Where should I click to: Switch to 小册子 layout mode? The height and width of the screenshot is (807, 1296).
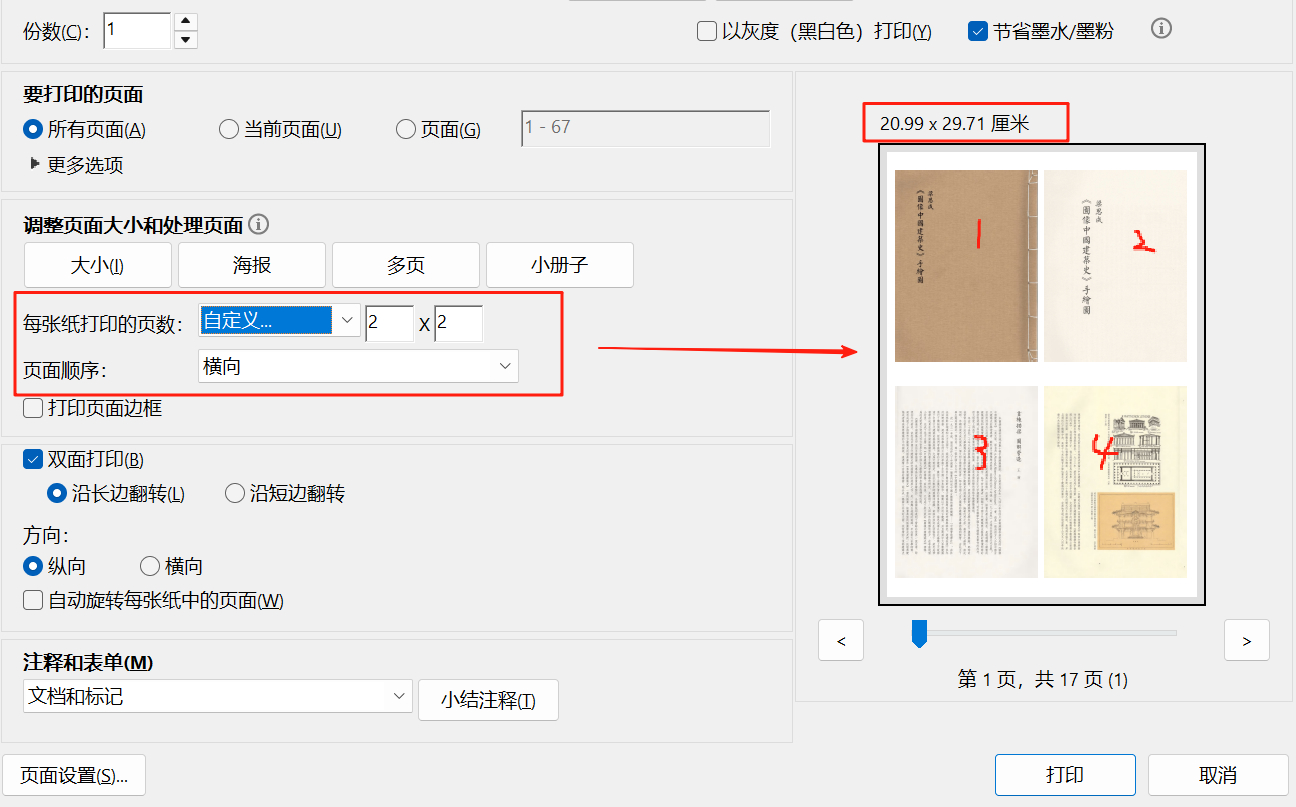[559, 265]
